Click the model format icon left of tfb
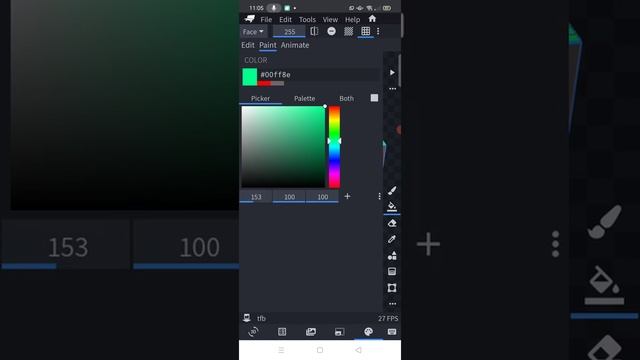 [247, 318]
